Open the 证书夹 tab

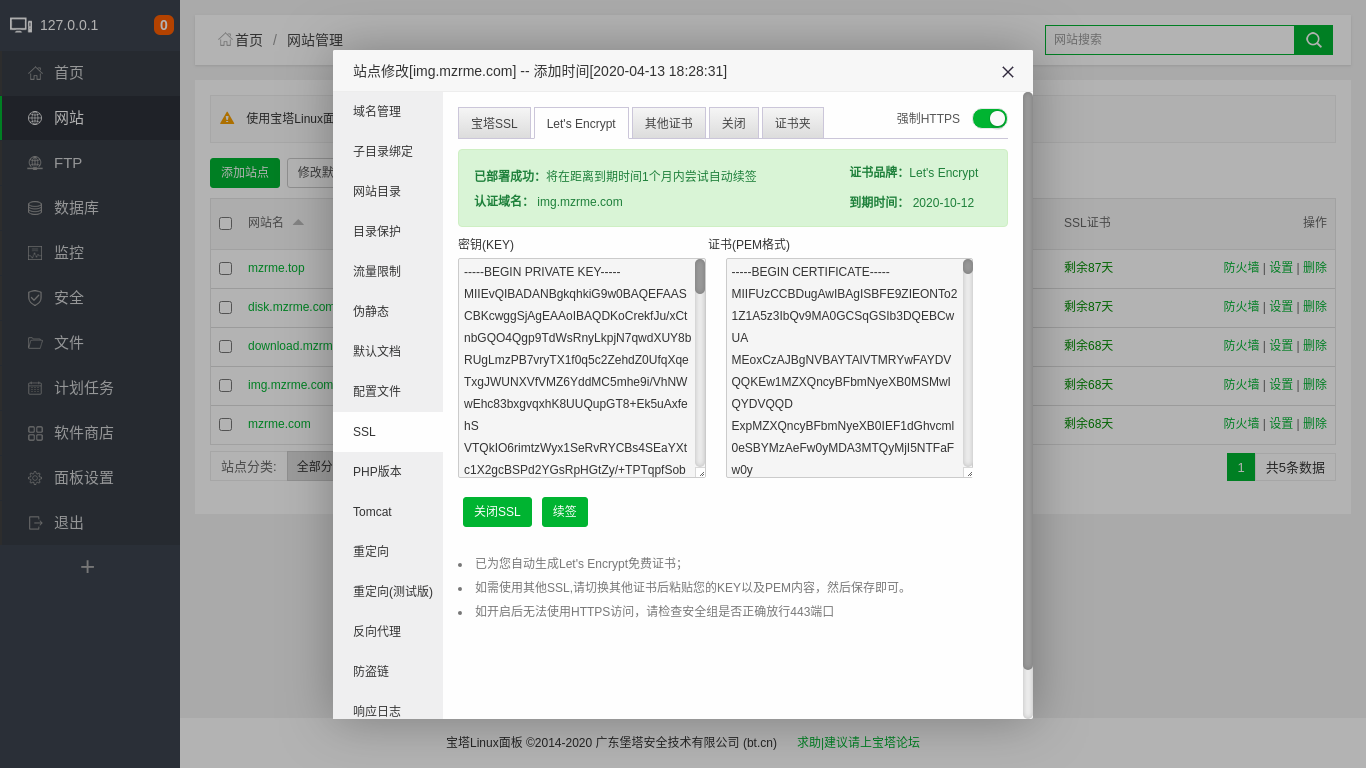pos(792,123)
